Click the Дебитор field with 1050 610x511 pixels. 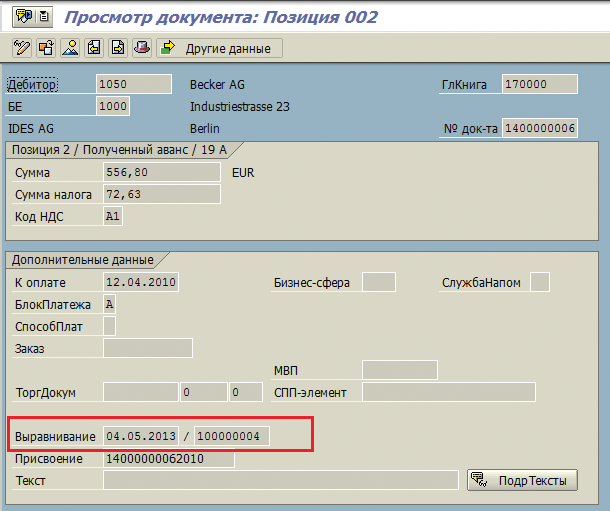click(x=134, y=85)
